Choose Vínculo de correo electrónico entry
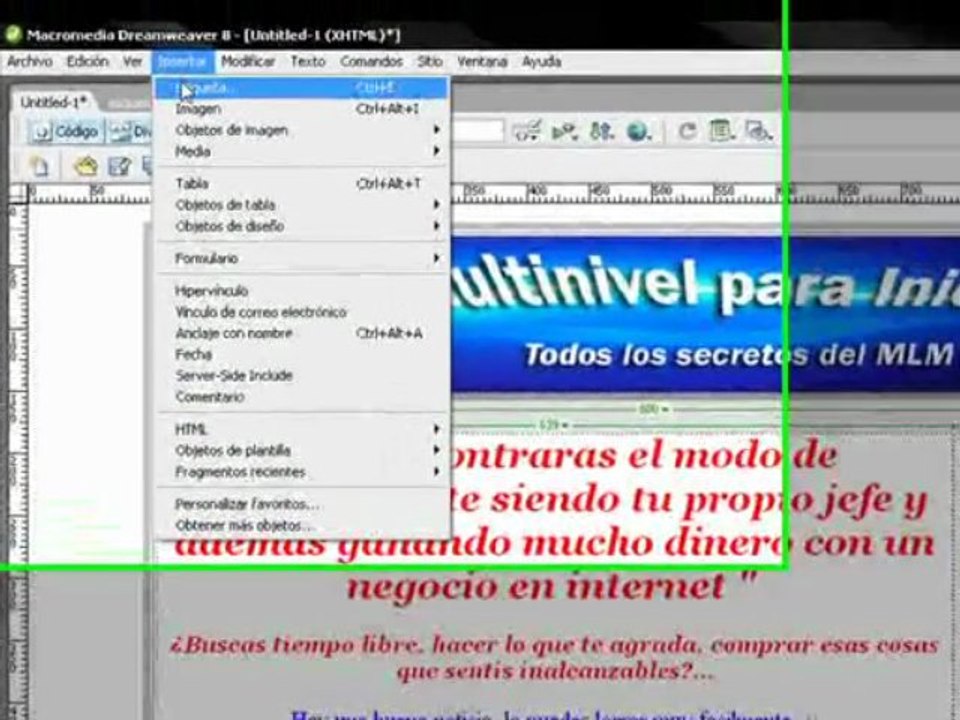Viewport: 960px width, 720px height. [x=302, y=312]
